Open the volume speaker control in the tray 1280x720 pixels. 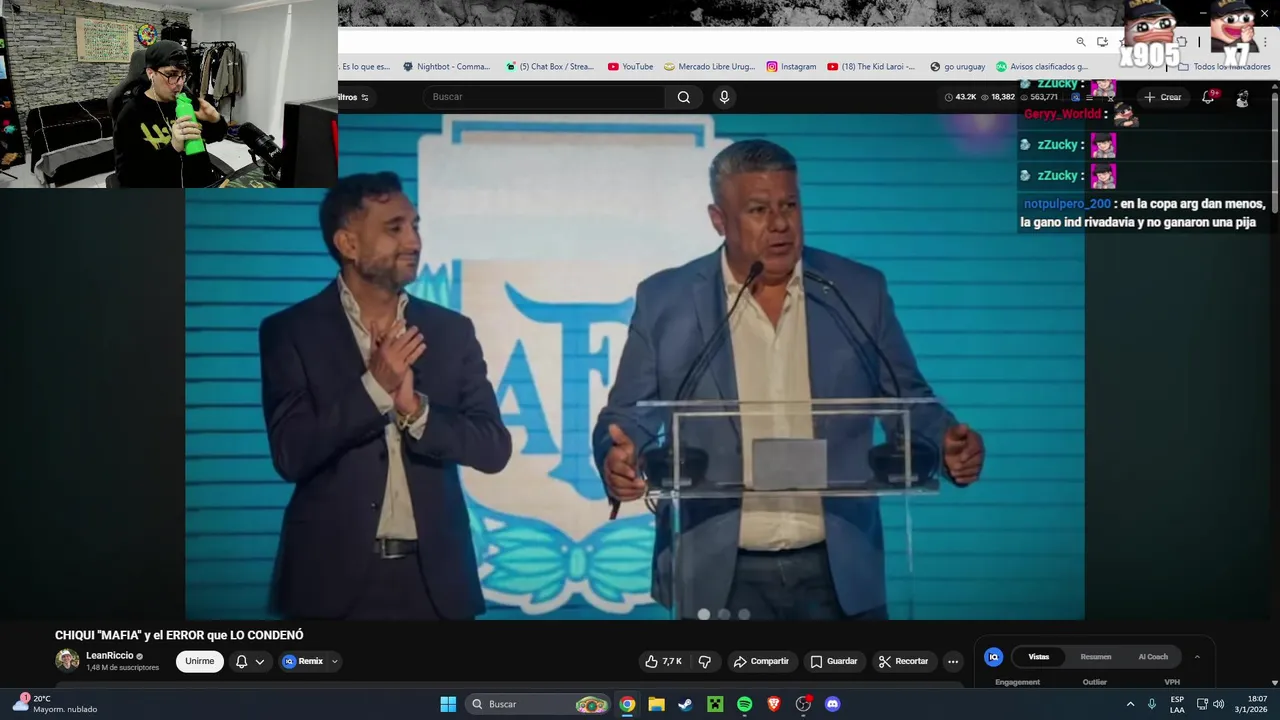click(x=1218, y=704)
